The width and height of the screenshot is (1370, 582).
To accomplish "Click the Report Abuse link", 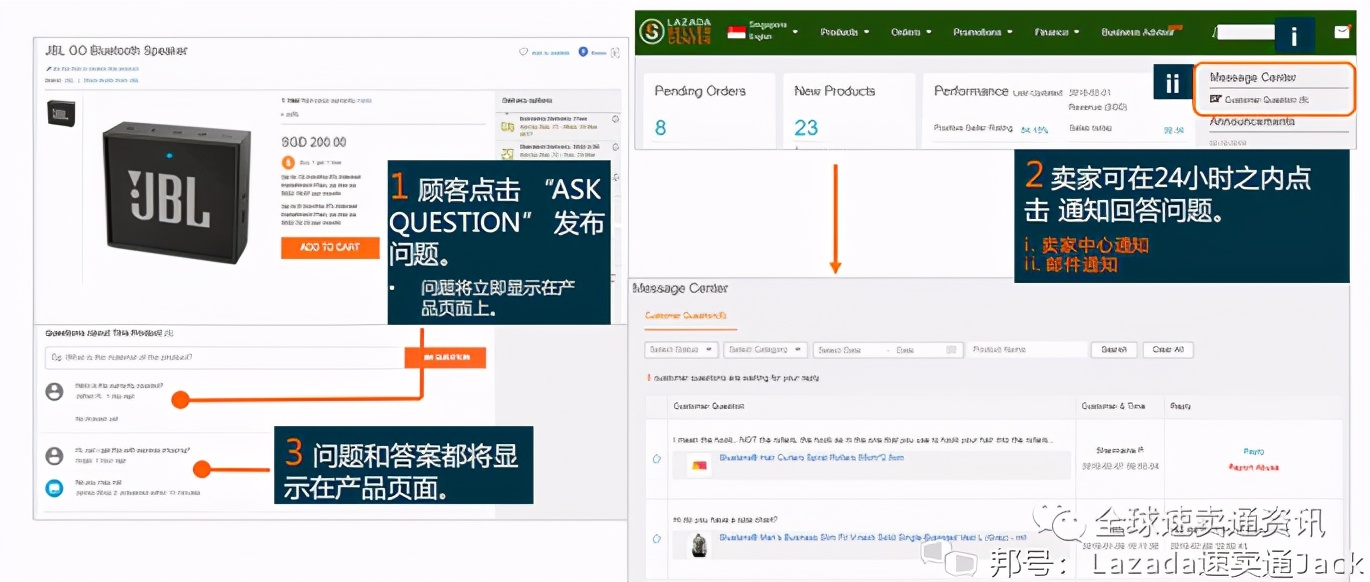I will pos(1252,466).
